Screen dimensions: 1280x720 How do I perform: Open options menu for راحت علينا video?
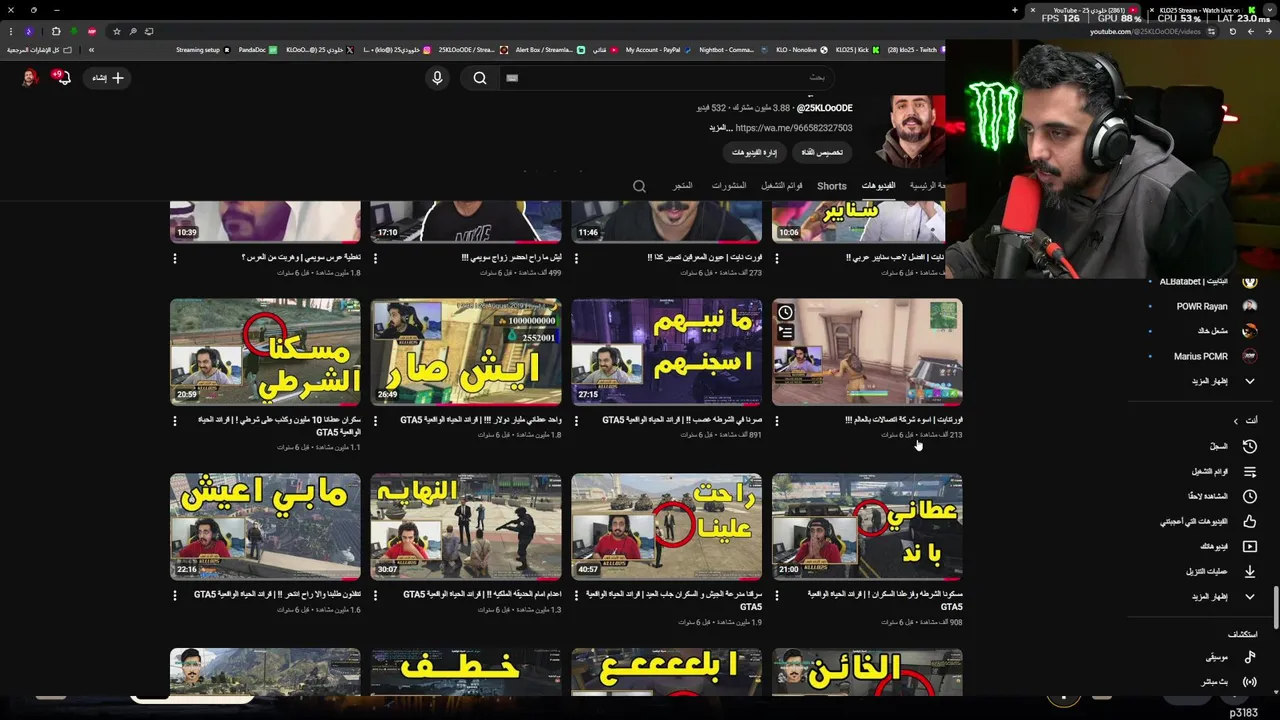coord(576,595)
